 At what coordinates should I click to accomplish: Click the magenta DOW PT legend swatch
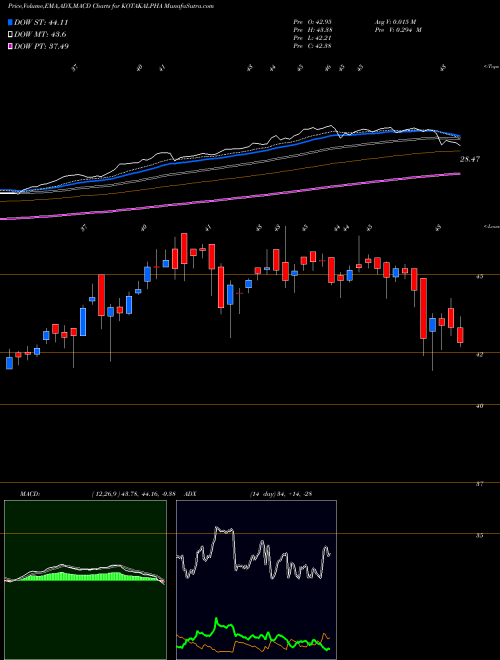(x=10, y=46)
